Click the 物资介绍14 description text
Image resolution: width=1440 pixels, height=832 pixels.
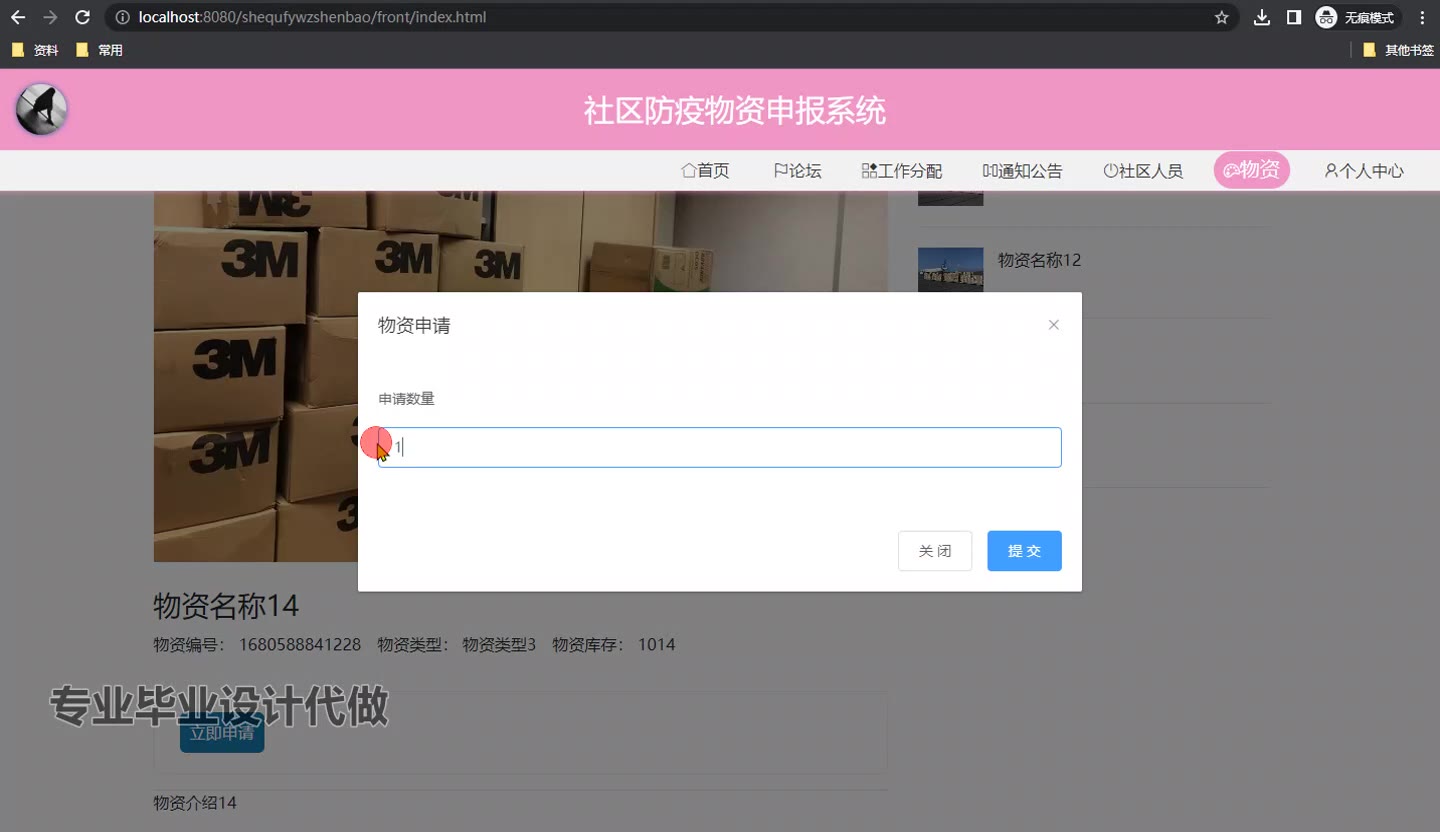tap(195, 803)
